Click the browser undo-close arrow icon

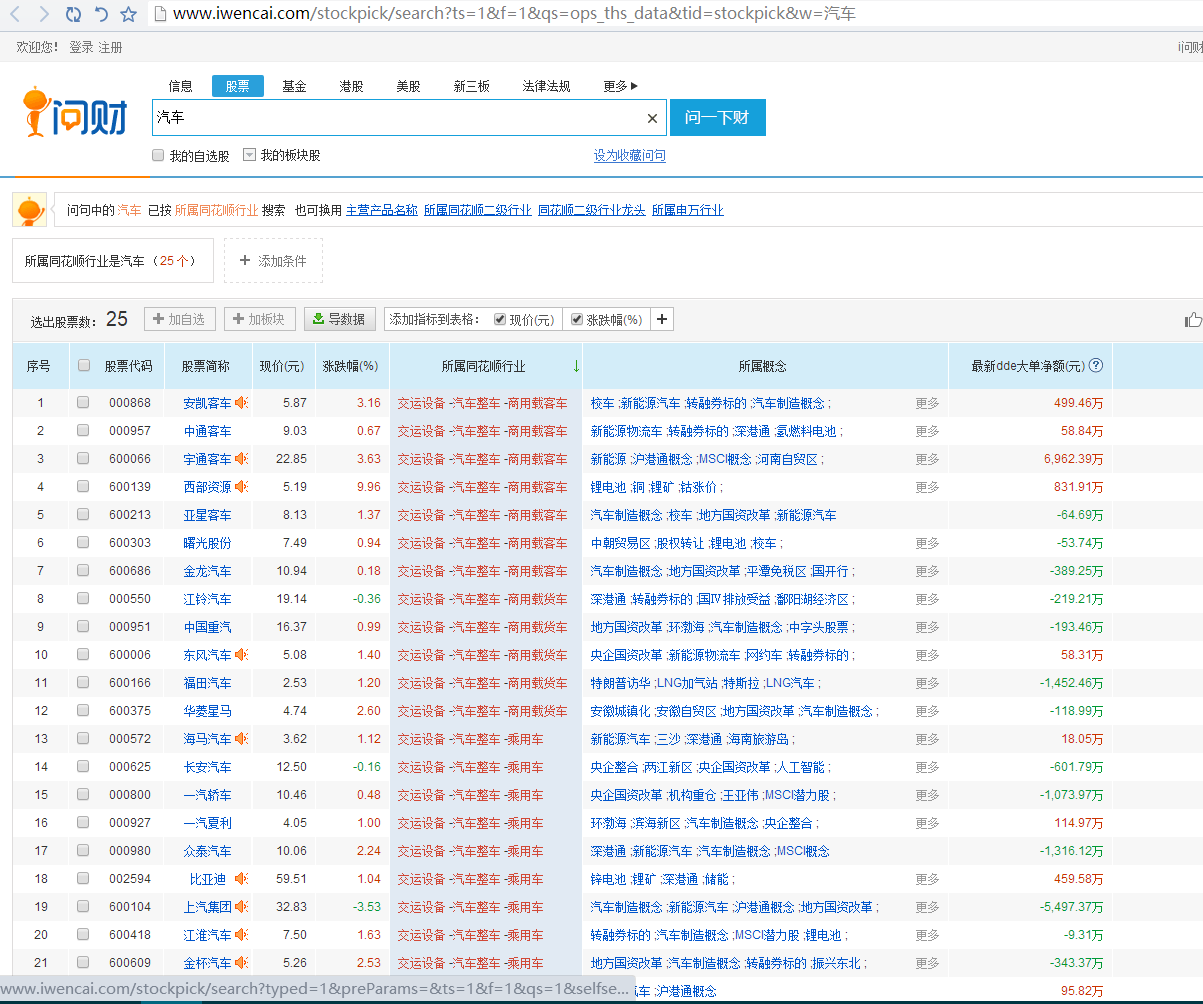[x=100, y=14]
